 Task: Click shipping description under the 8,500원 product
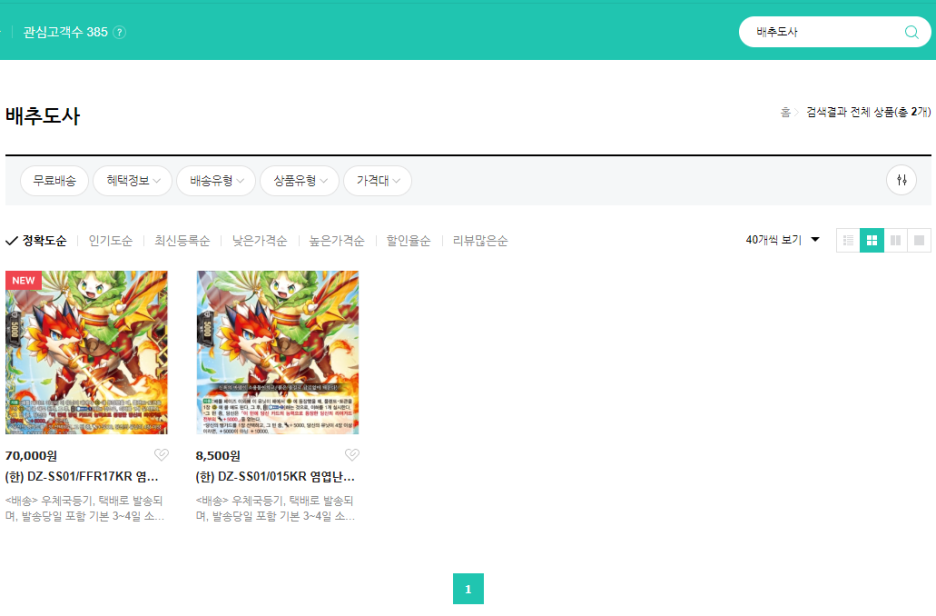[275, 508]
